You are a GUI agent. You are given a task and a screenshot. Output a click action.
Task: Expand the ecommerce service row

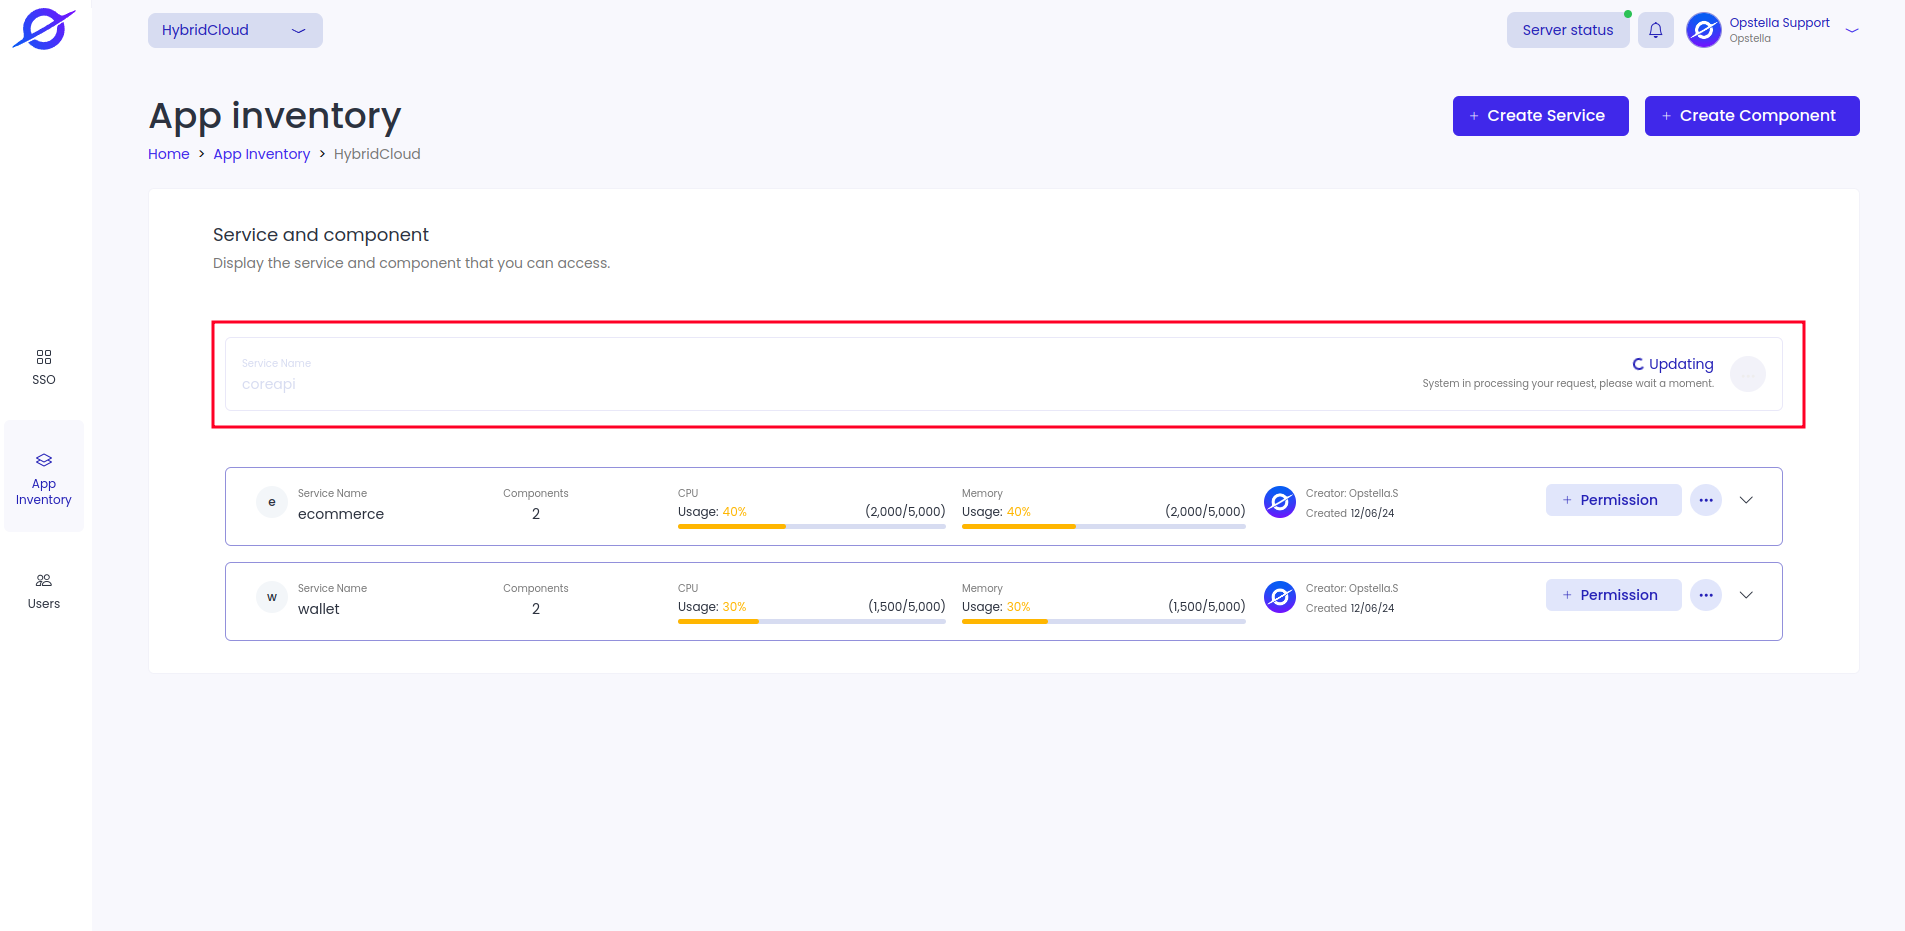pyautogui.click(x=1746, y=500)
